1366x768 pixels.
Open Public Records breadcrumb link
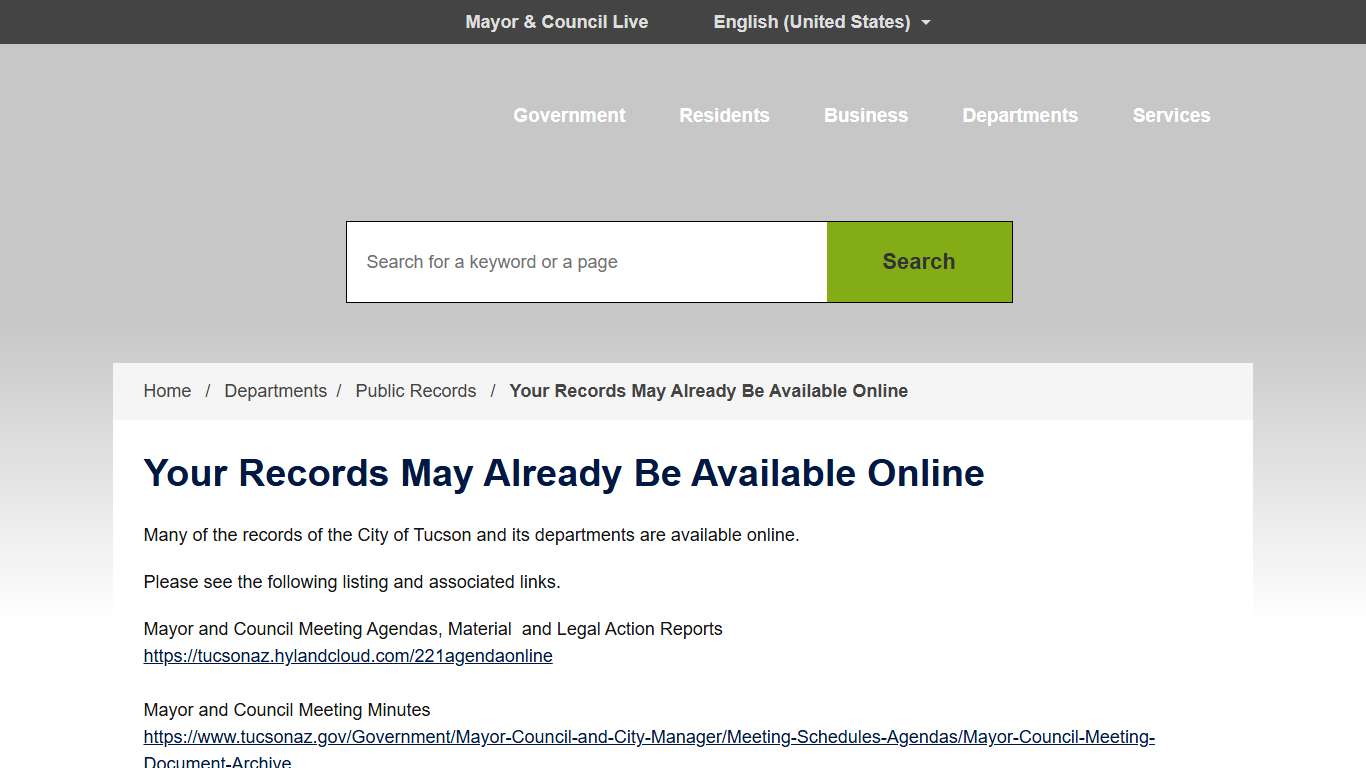(416, 390)
